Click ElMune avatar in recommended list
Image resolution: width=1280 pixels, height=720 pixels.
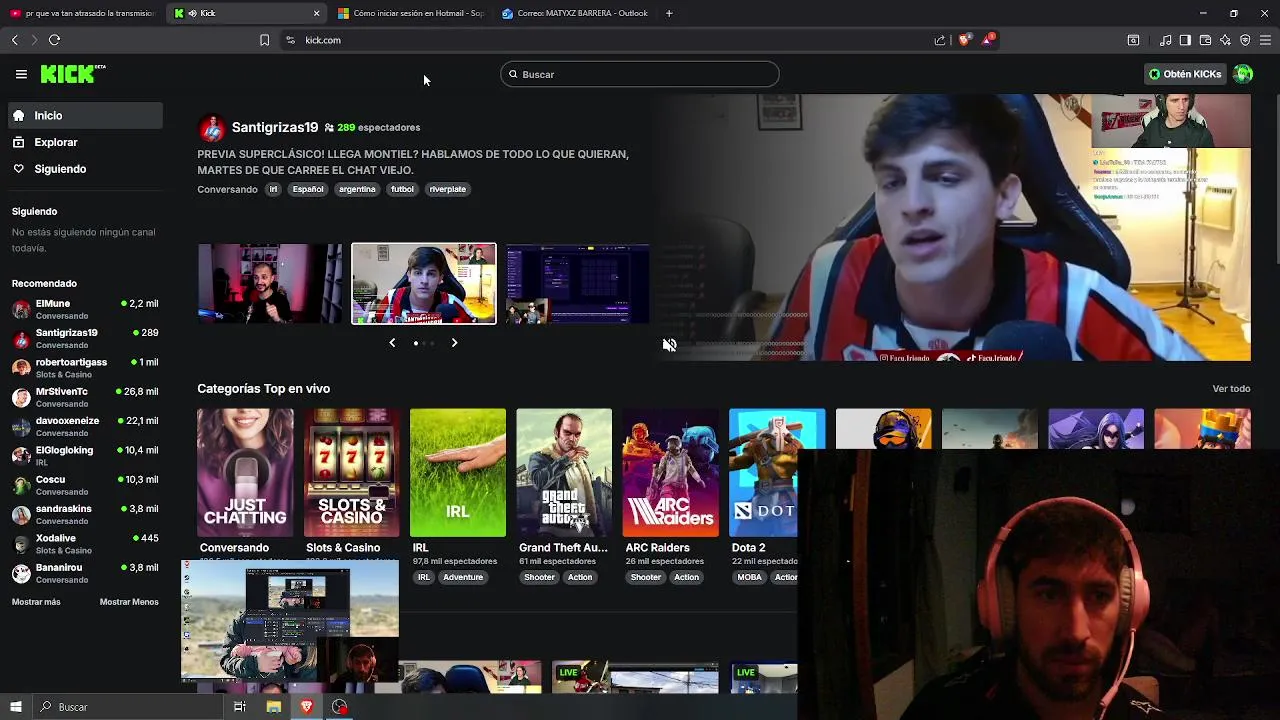point(21,309)
